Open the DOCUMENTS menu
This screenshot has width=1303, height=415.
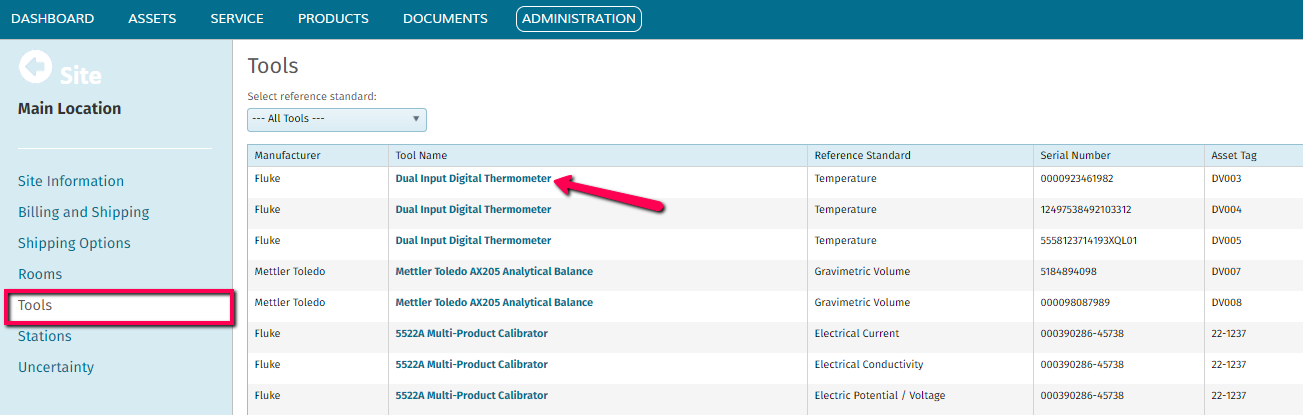point(445,19)
